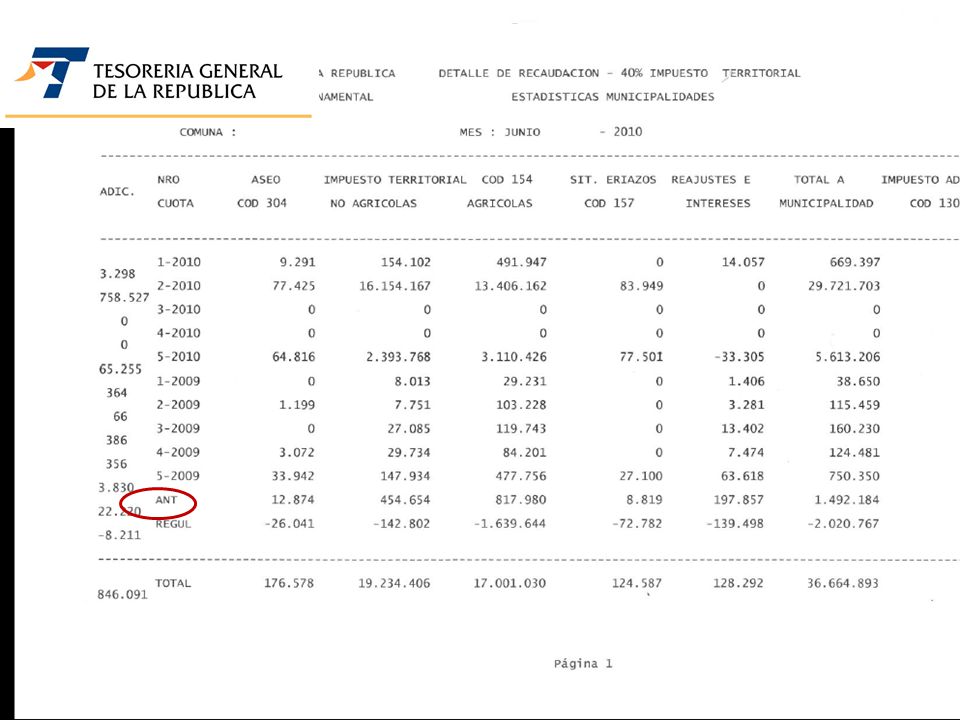
Task: Select the 'TESORERIA GENERAL DE LA REPUBLICA' title text
Action: coord(187,81)
